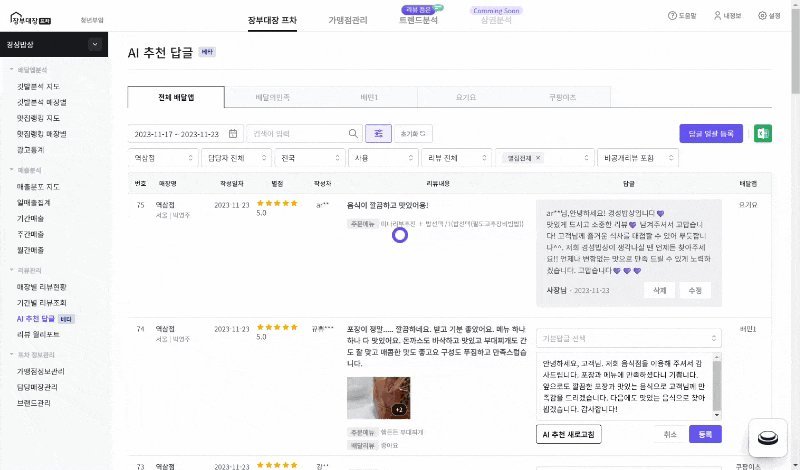Remove the 별점전체 filter chip

(538, 158)
